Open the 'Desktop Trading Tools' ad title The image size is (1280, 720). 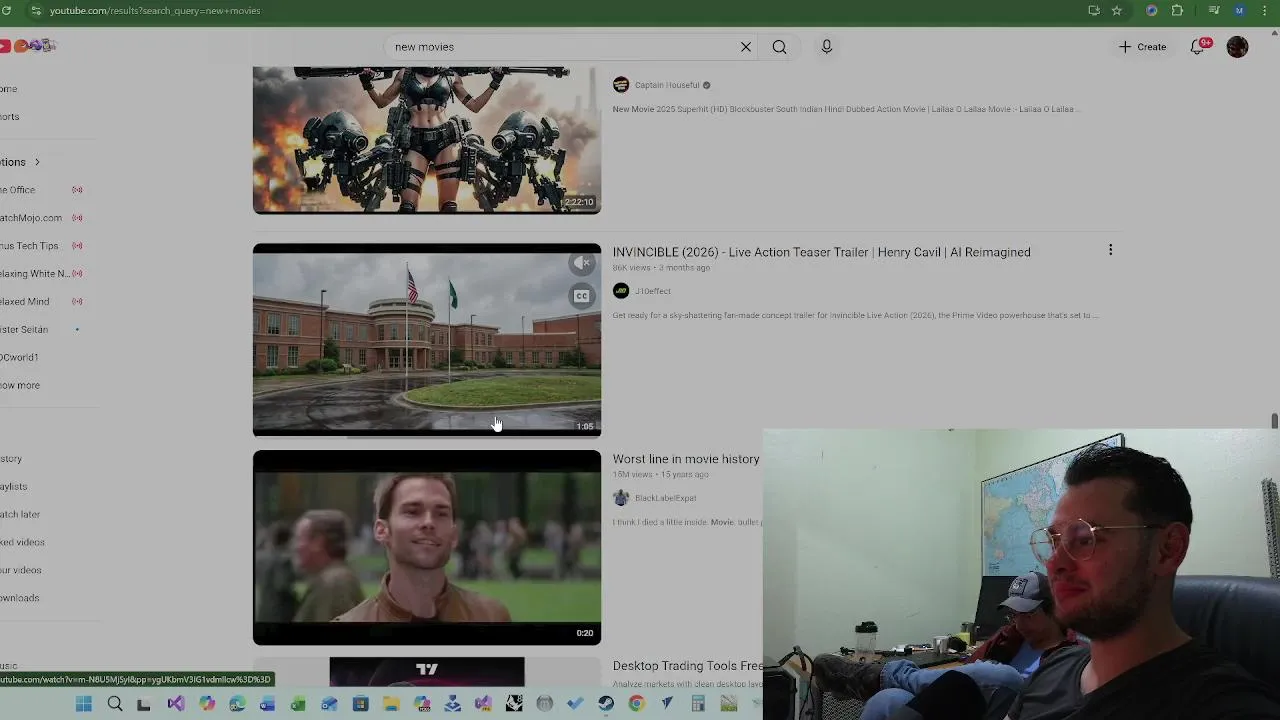point(688,666)
